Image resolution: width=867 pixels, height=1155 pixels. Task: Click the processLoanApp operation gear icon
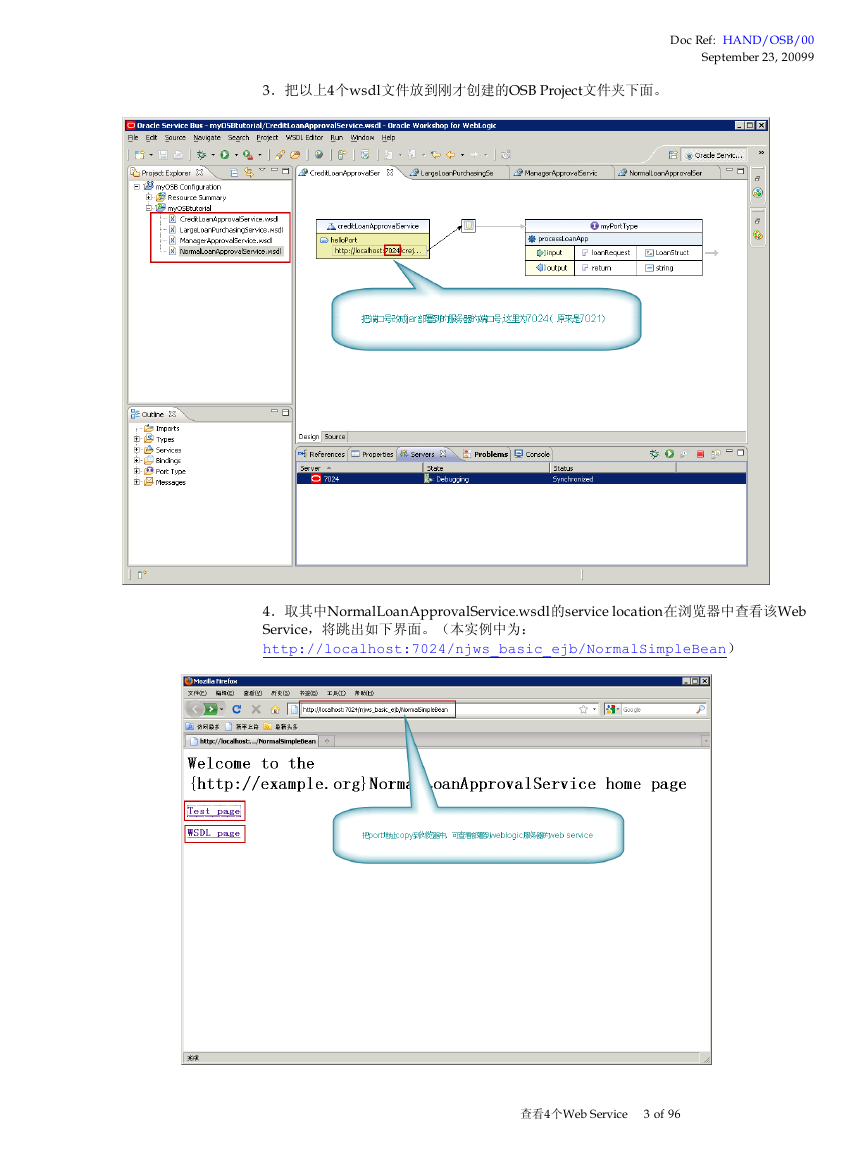(532, 239)
